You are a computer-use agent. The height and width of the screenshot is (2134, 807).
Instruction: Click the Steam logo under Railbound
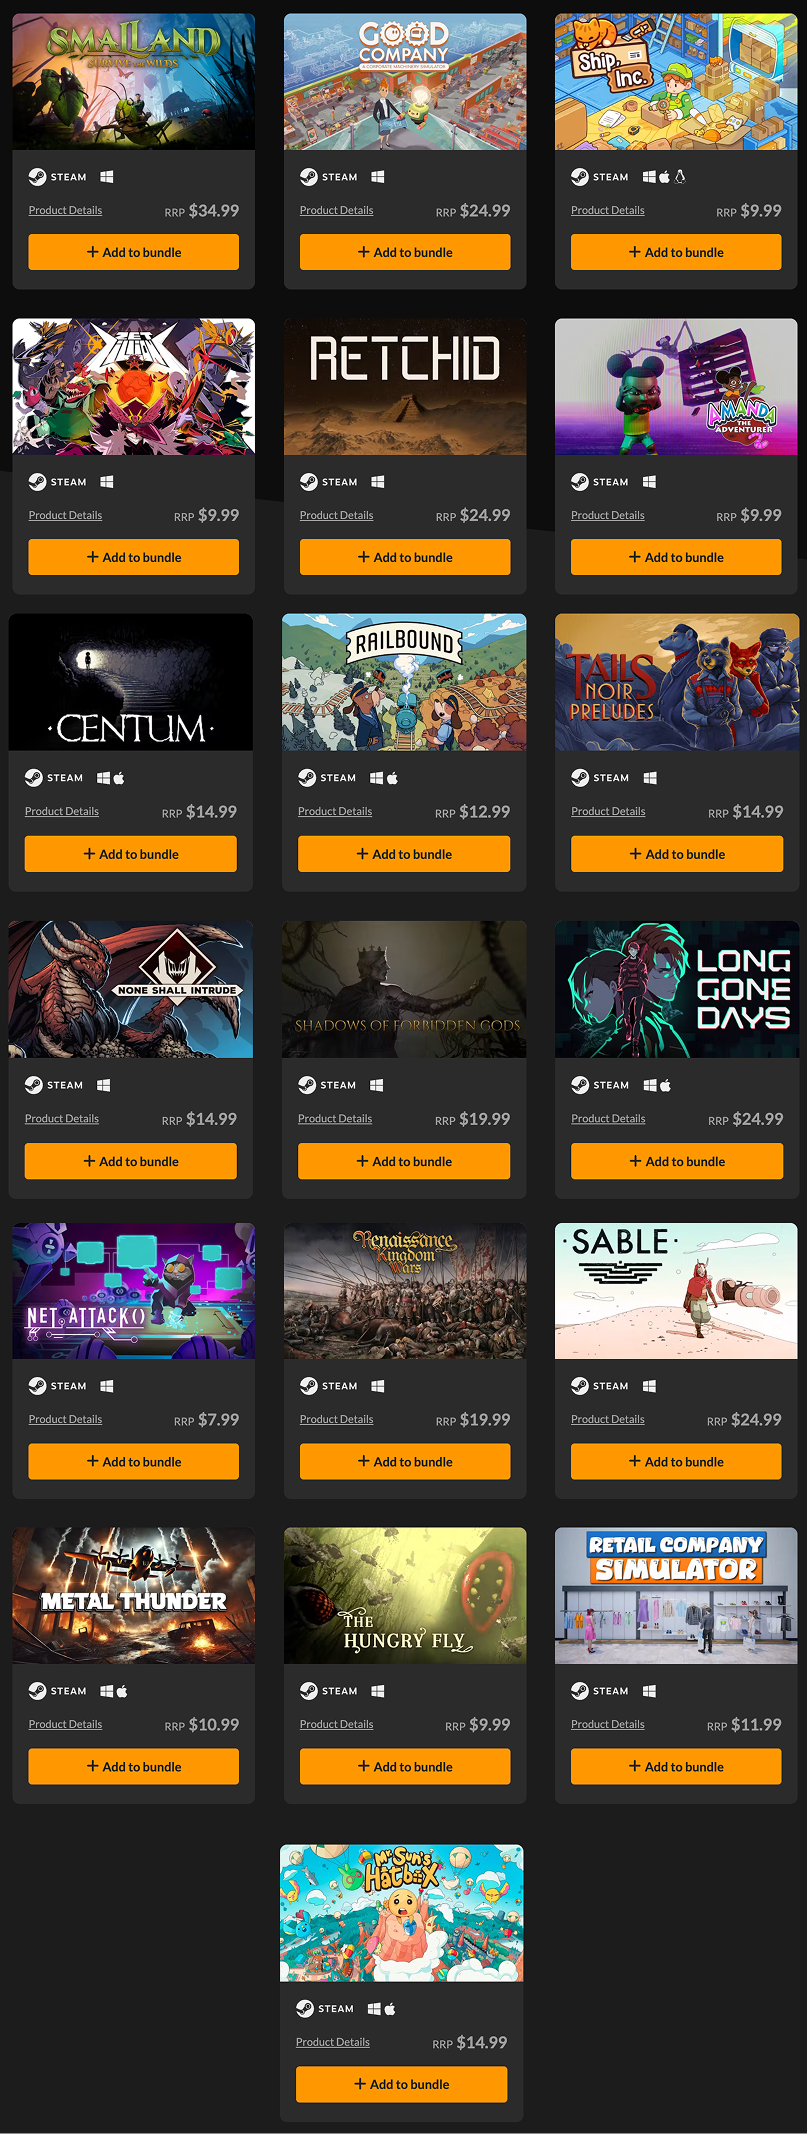point(307,778)
